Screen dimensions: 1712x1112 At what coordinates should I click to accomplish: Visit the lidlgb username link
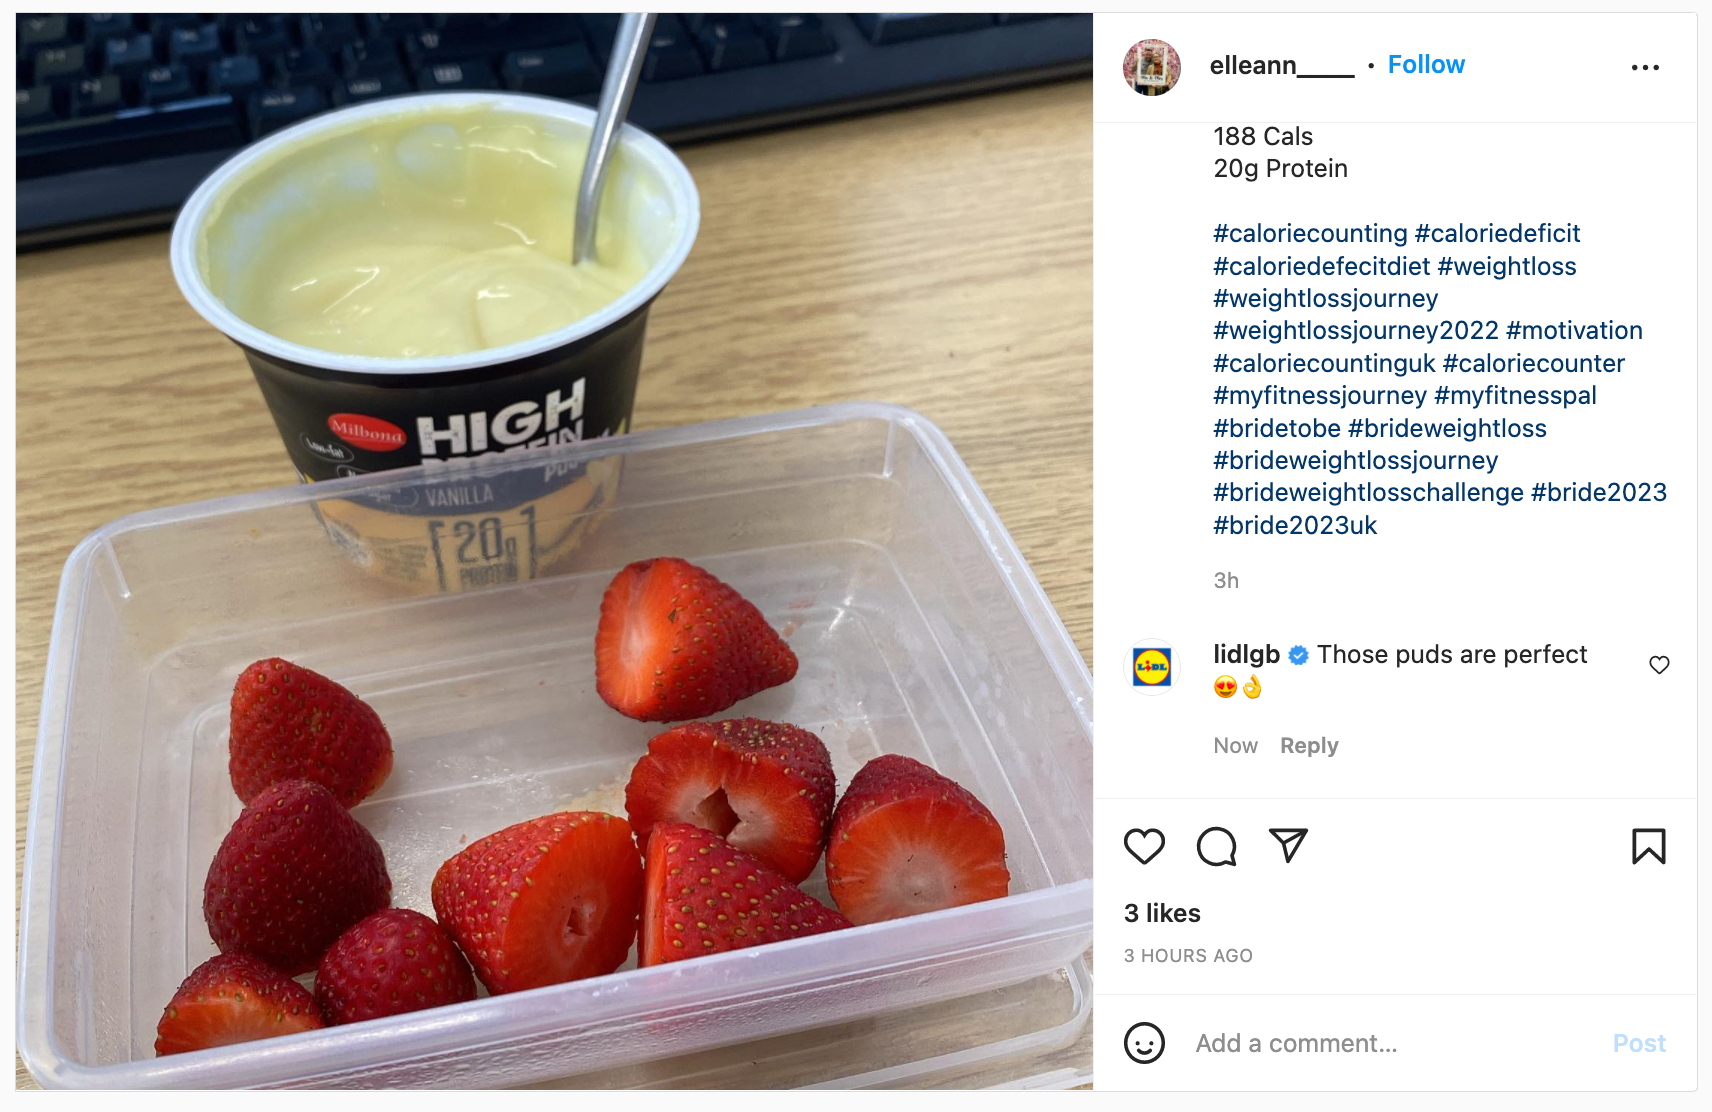coord(1246,654)
